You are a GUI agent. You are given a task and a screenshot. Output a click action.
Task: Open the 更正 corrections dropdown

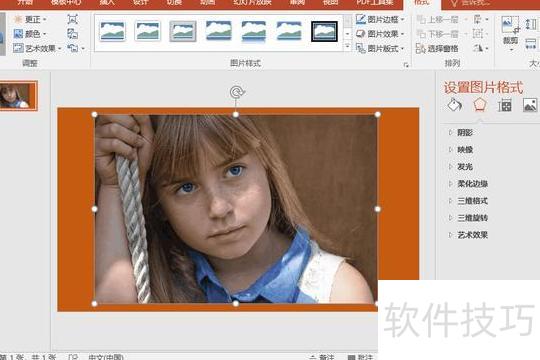(30, 19)
